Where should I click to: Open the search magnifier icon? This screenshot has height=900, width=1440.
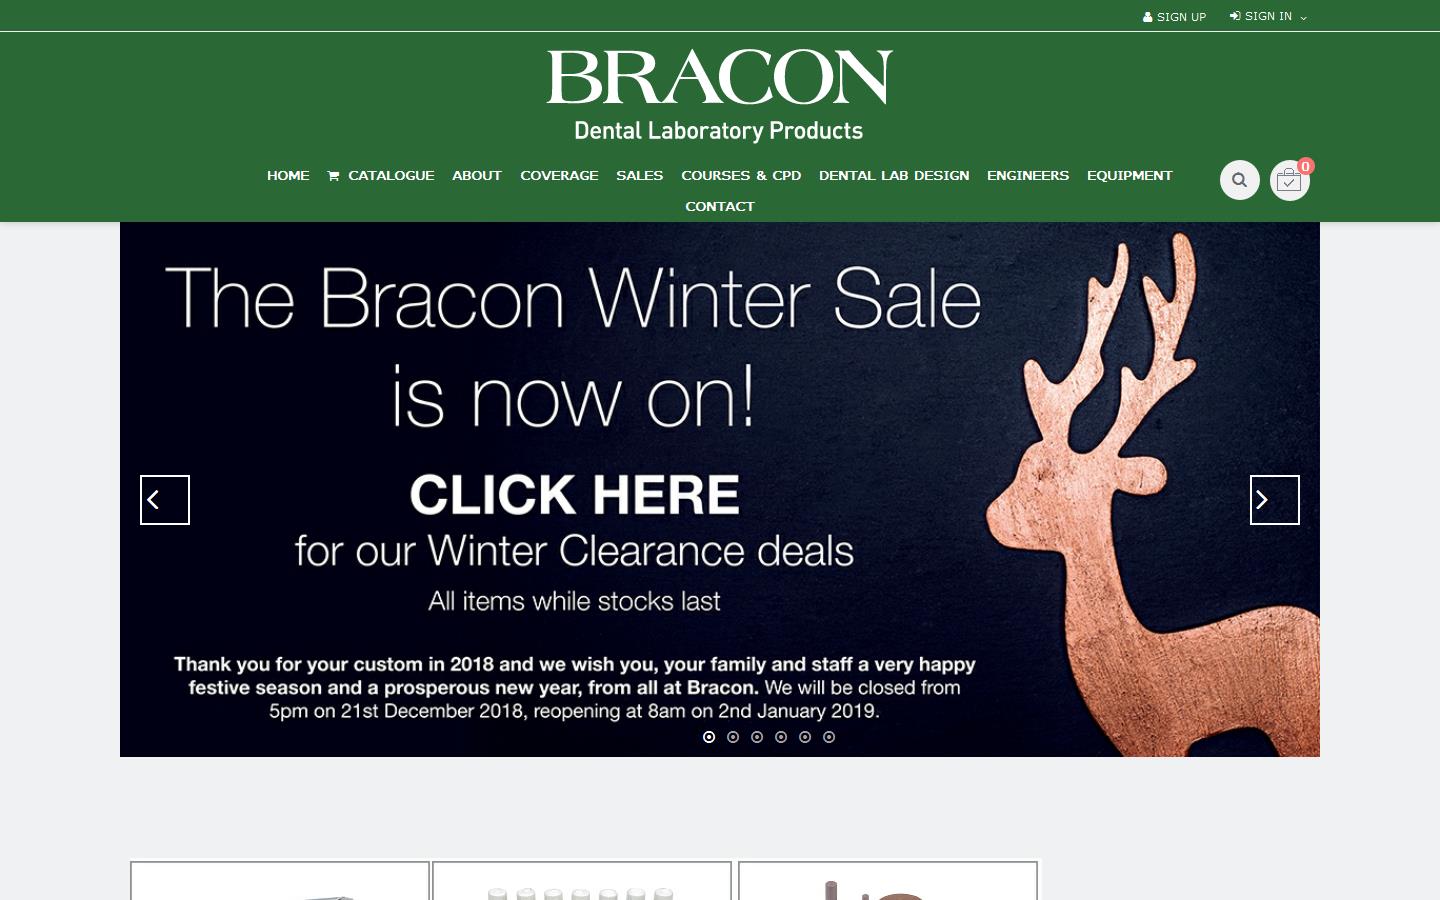1239,180
